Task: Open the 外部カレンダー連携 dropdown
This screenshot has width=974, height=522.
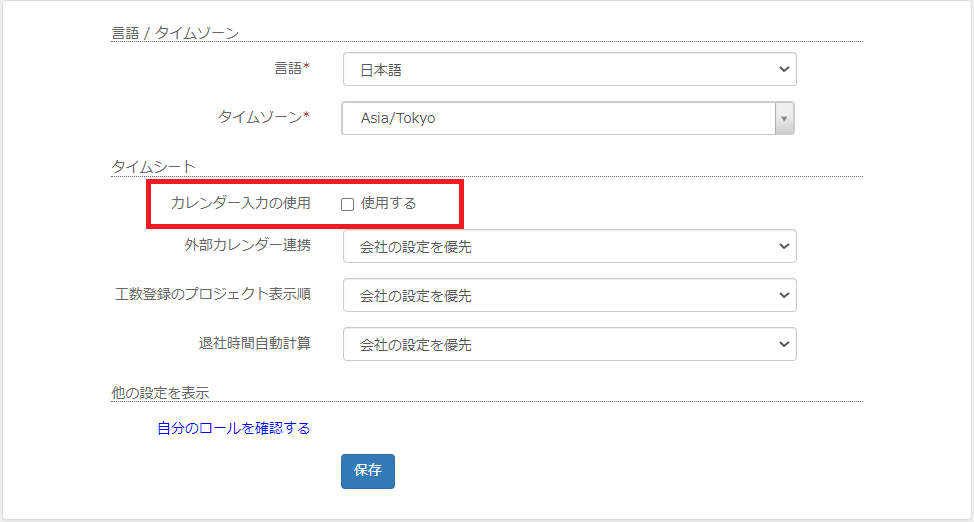Action: coord(570,246)
